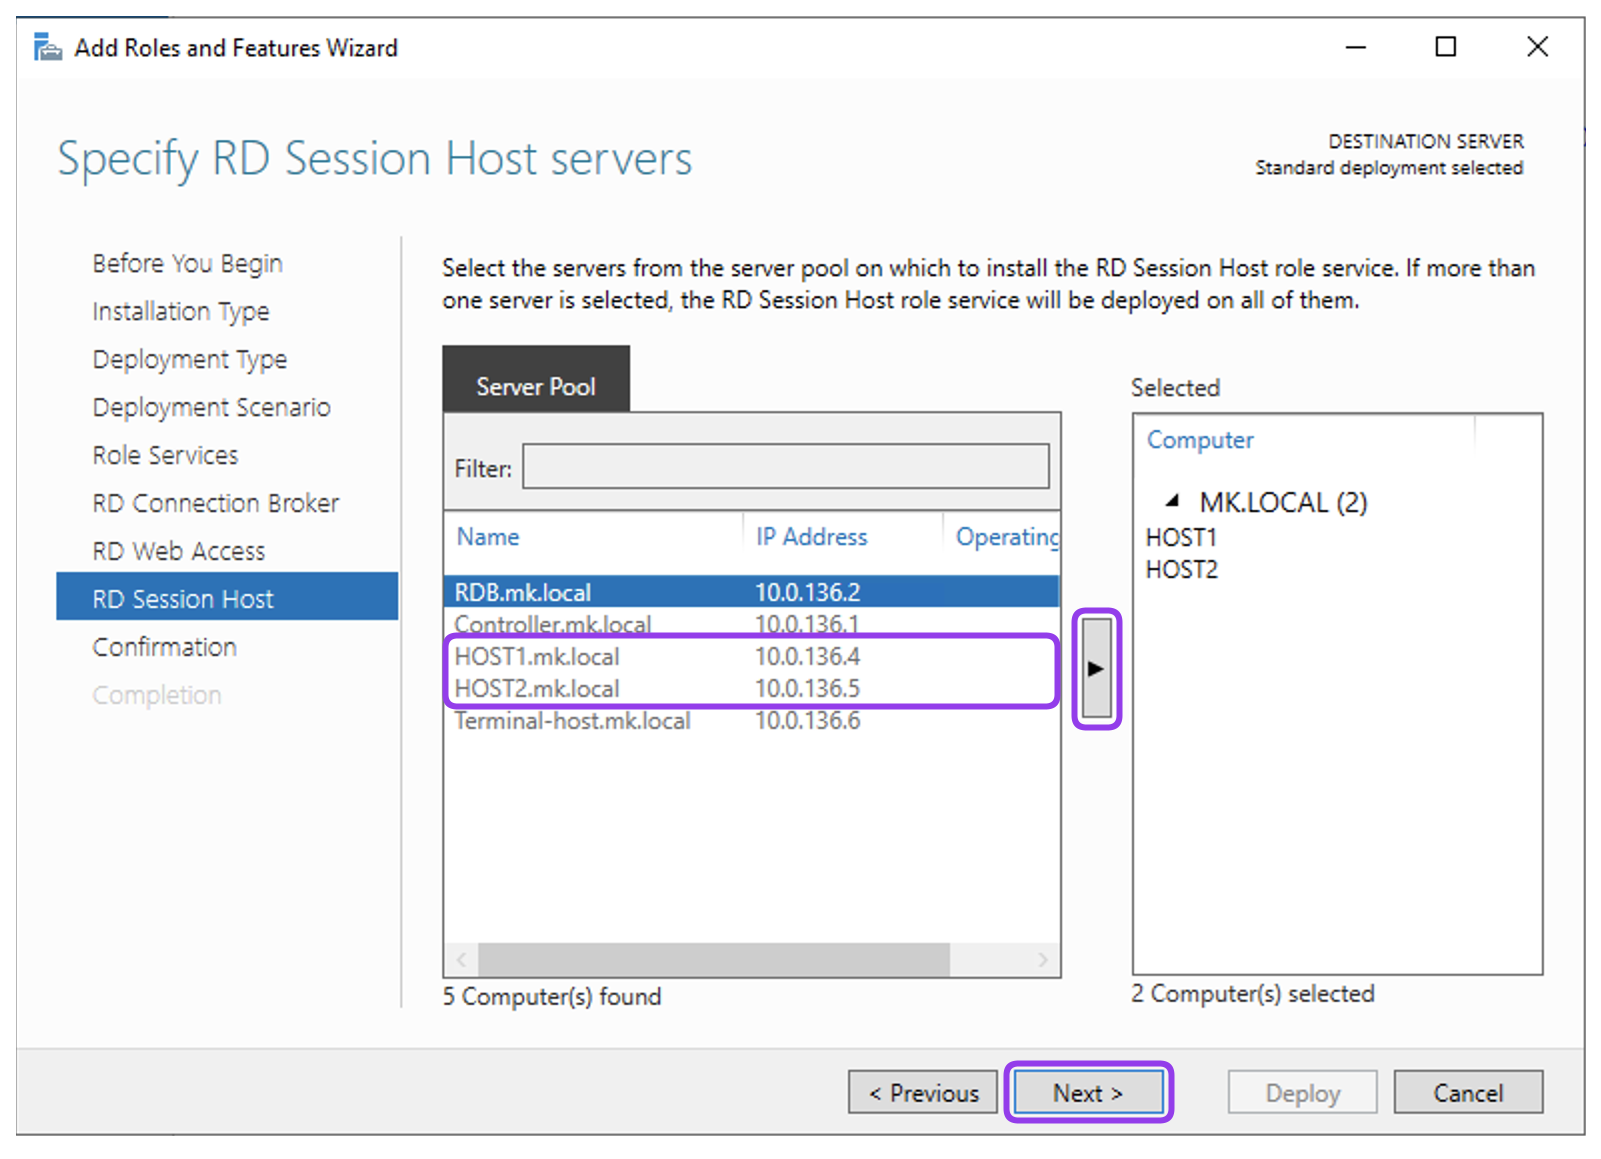Click the add-server right arrow button
This screenshot has height=1159, width=1601.
pyautogui.click(x=1096, y=668)
